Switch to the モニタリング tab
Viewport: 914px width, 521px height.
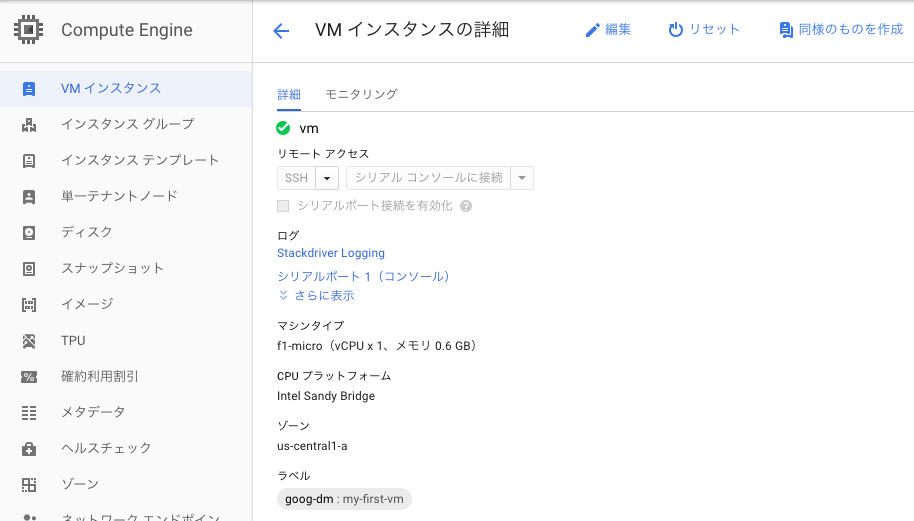pyautogui.click(x=361, y=94)
